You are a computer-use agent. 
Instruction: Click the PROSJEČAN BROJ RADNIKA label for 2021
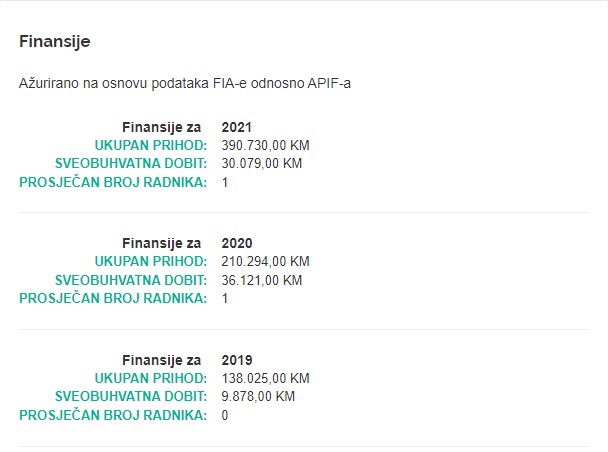(113, 182)
